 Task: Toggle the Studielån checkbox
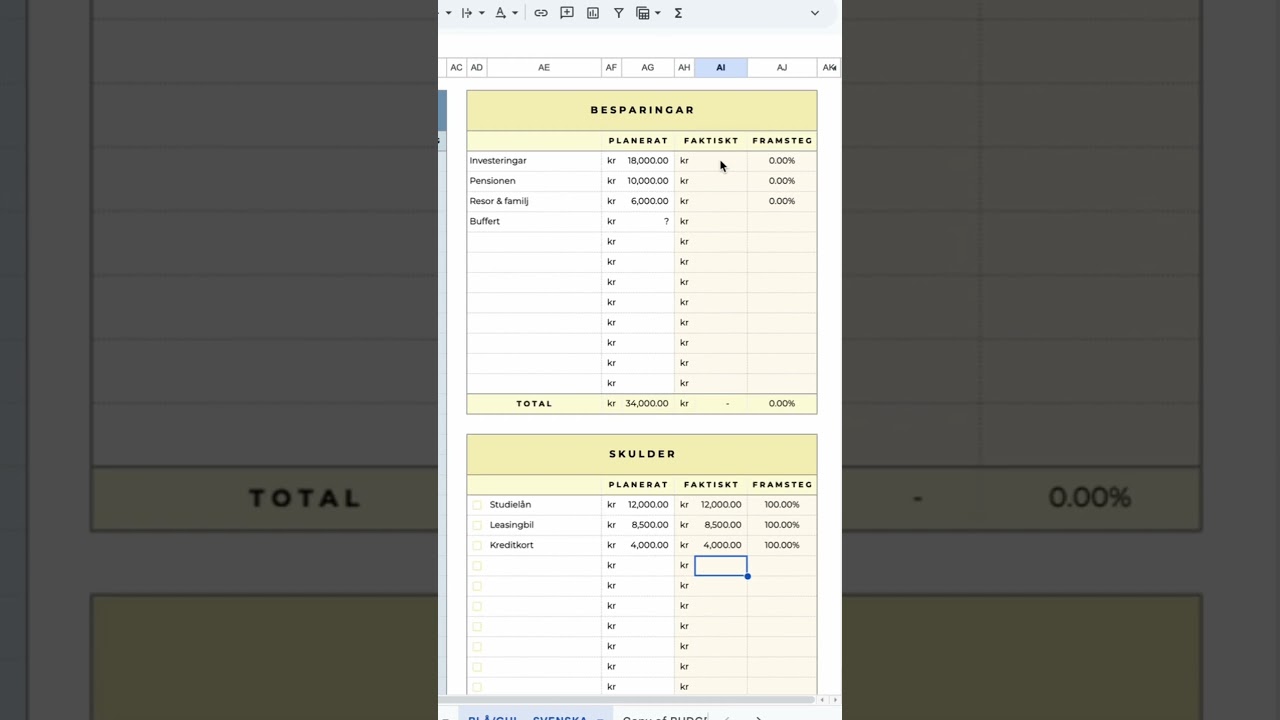coord(477,505)
